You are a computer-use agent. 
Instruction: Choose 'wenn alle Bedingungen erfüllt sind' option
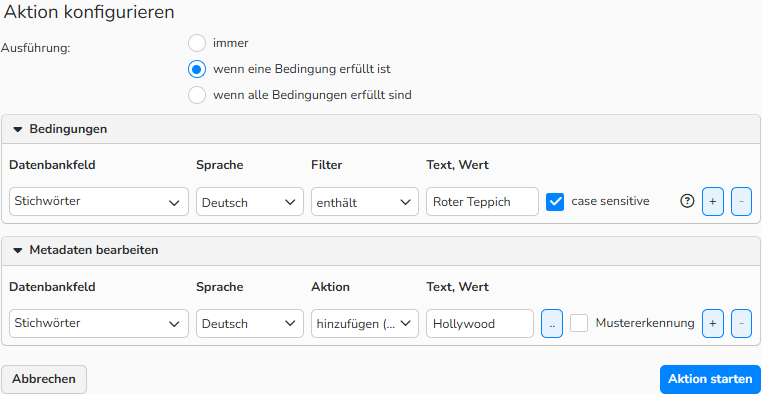click(197, 95)
